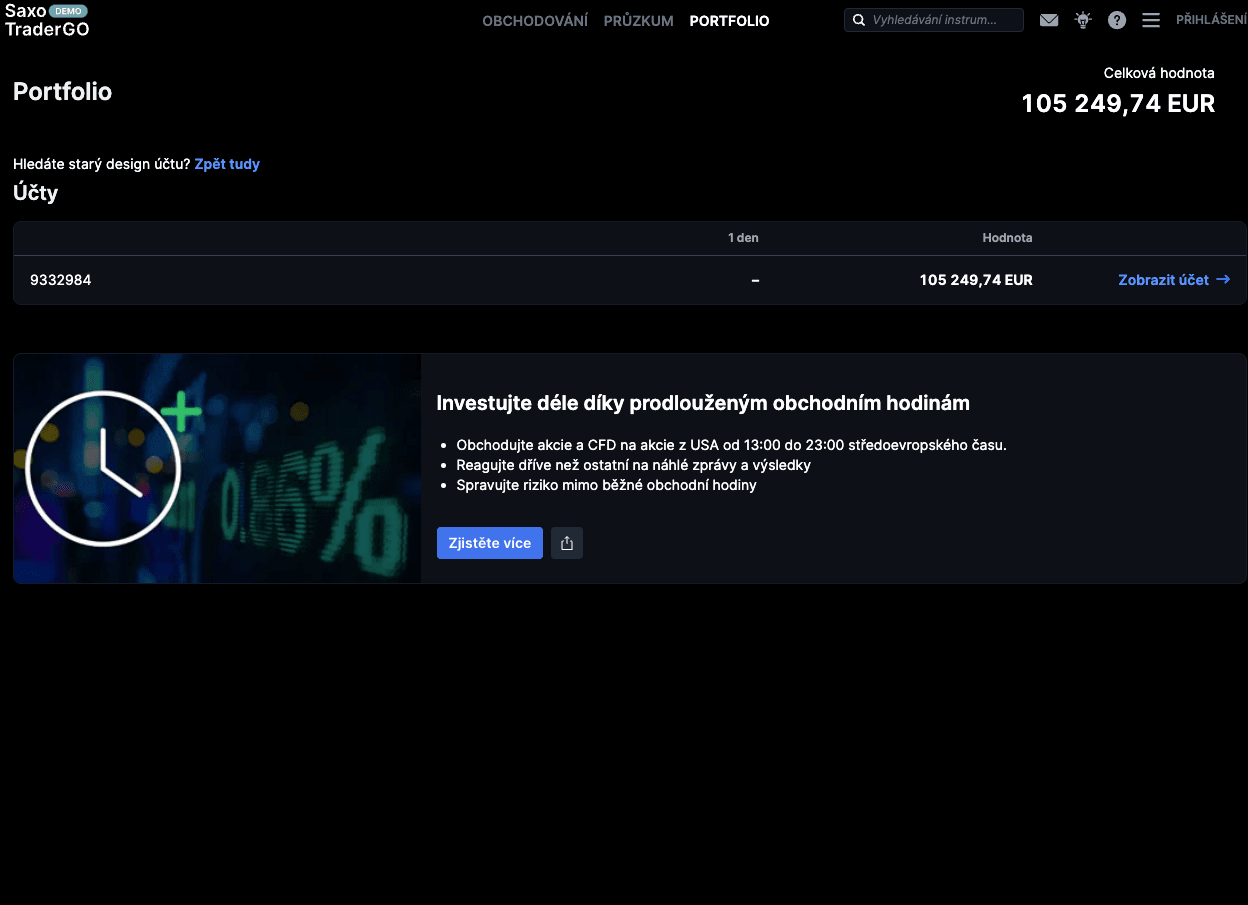
Task: Switch to the OBCHODOVÁNÍ tab
Action: point(534,21)
